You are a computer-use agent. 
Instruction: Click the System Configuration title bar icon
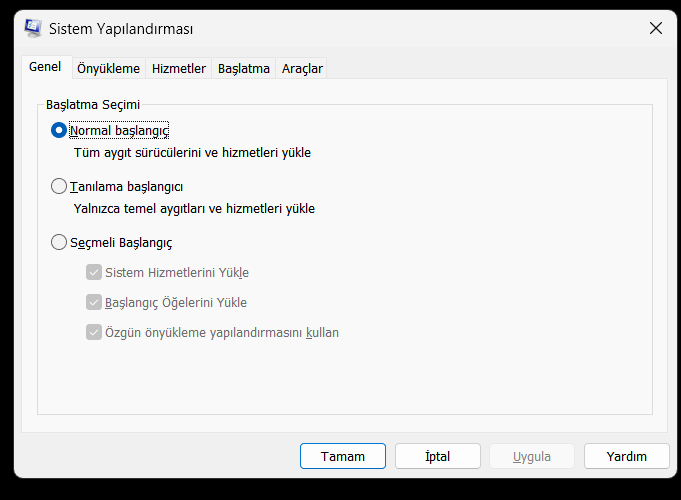pyautogui.click(x=33, y=29)
